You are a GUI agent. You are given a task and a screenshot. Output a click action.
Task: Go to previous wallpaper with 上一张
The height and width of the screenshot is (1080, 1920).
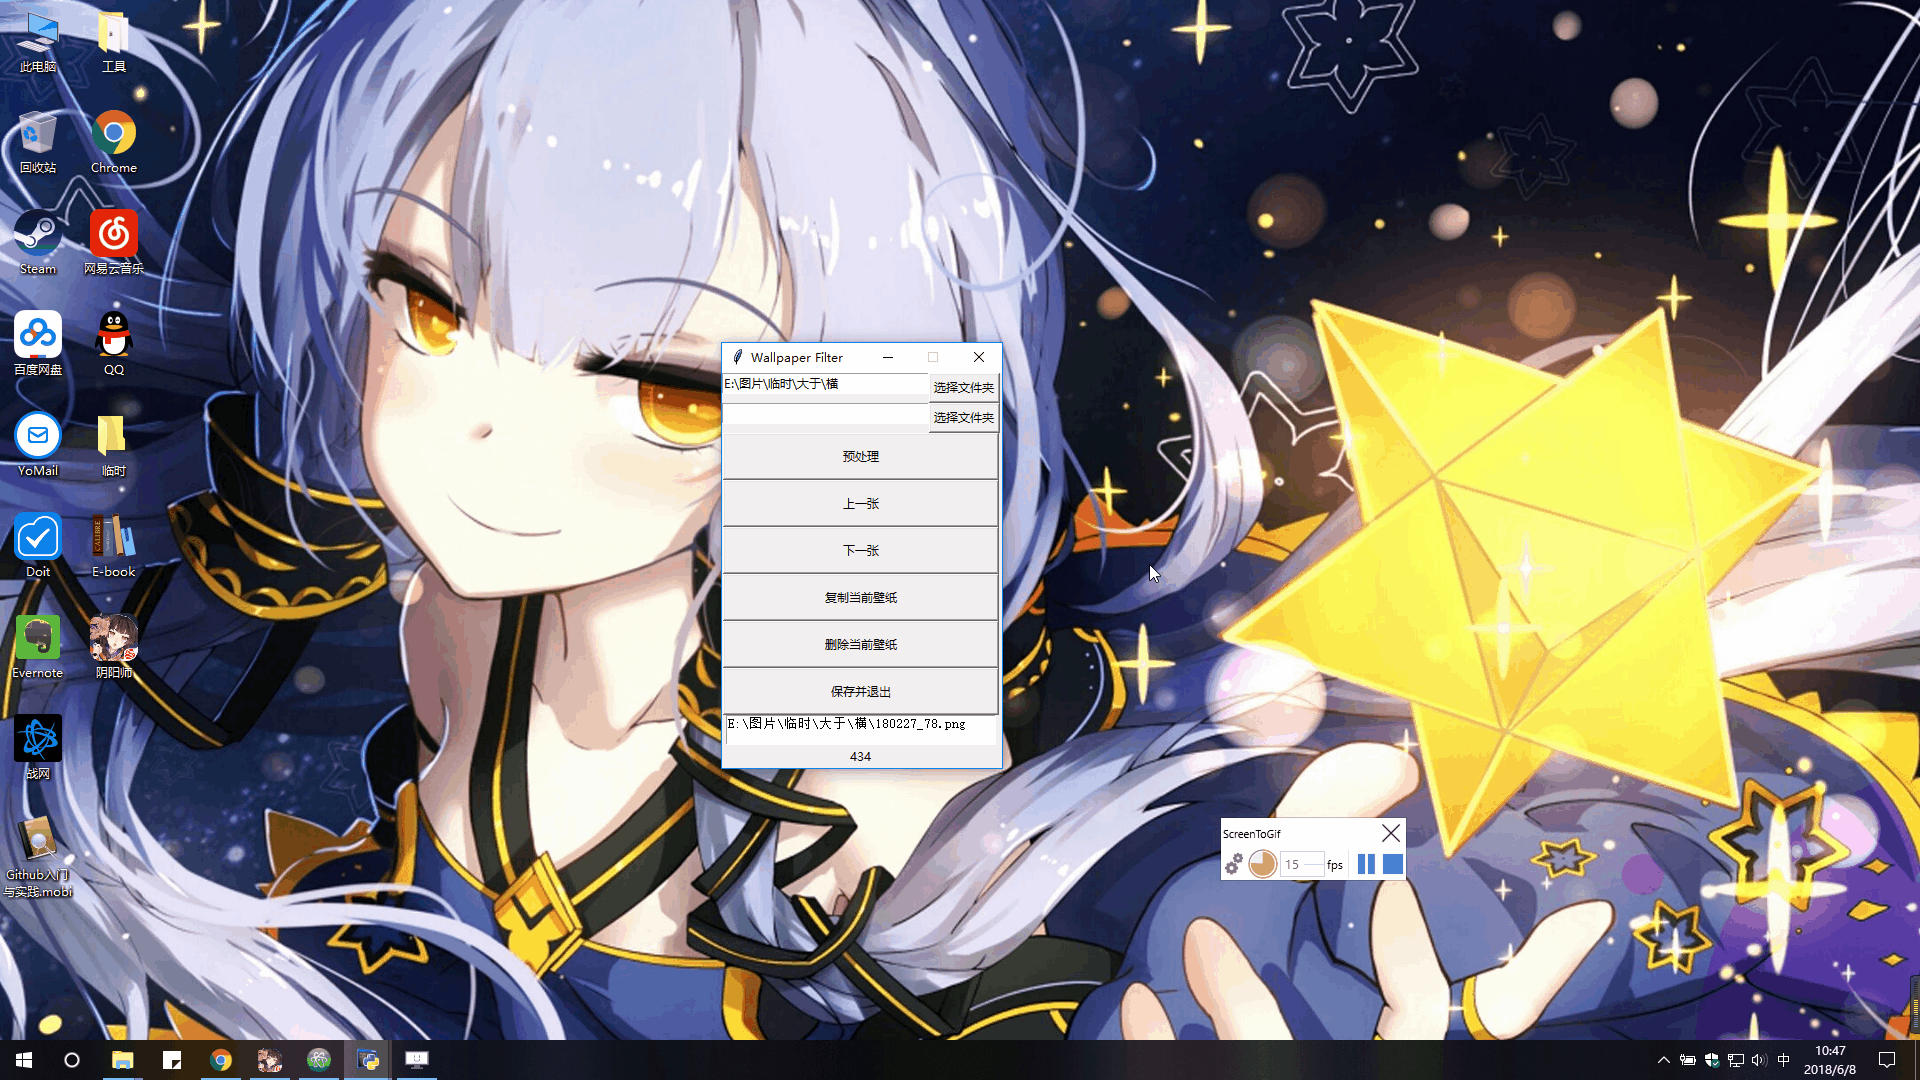(x=860, y=503)
